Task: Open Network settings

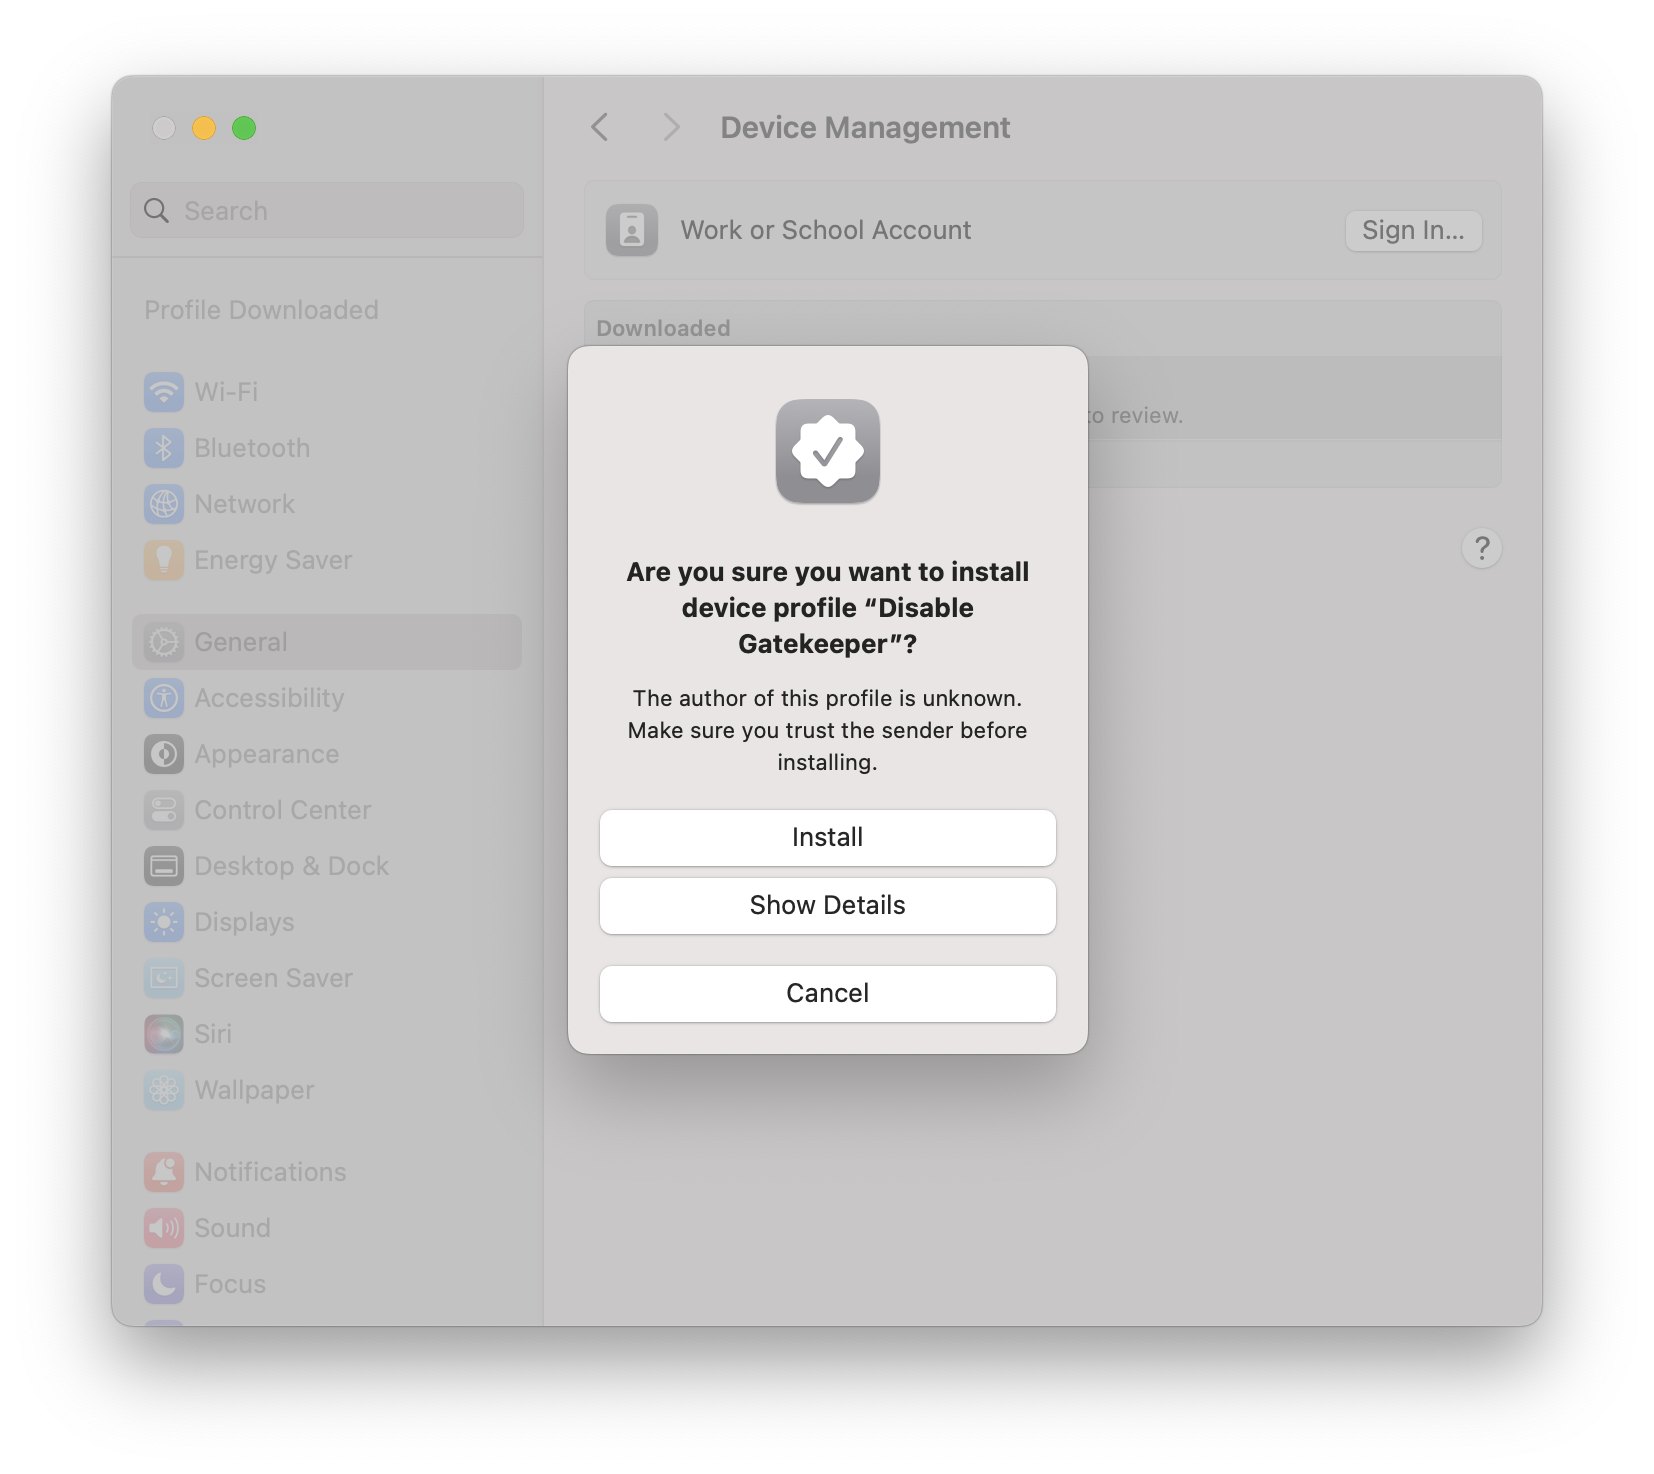Action: [x=244, y=504]
